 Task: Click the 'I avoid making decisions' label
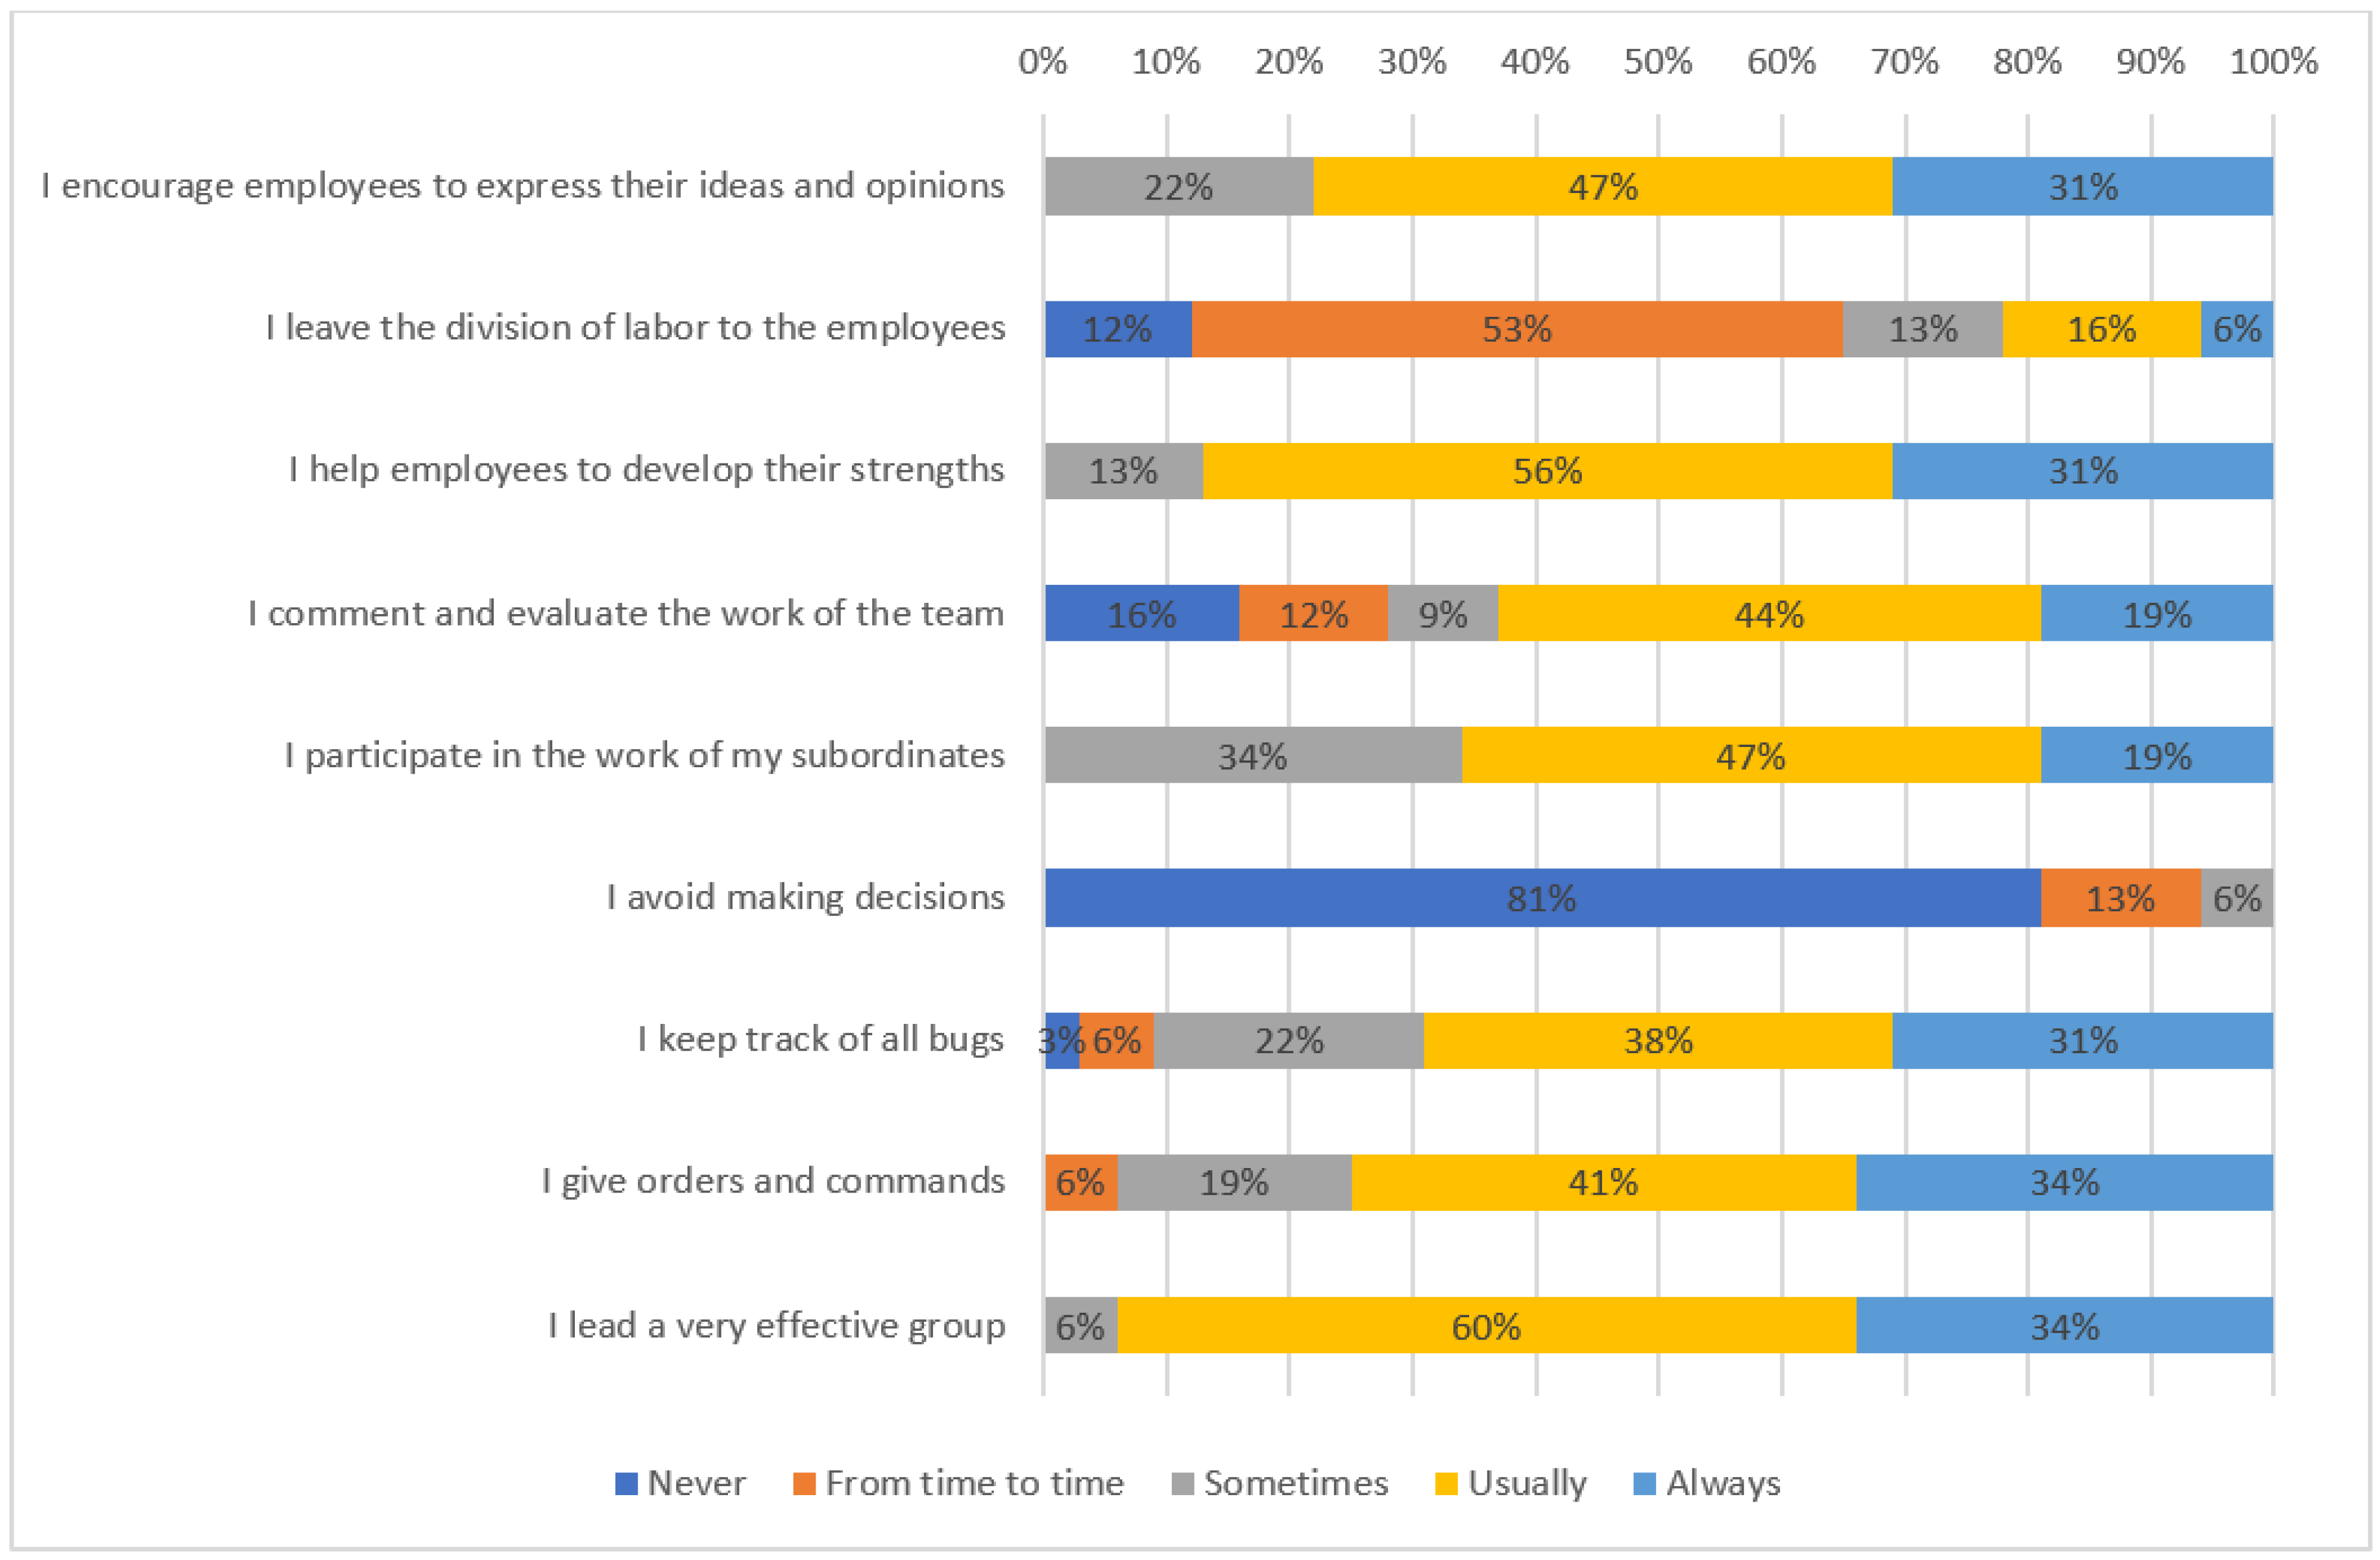[x=805, y=897]
